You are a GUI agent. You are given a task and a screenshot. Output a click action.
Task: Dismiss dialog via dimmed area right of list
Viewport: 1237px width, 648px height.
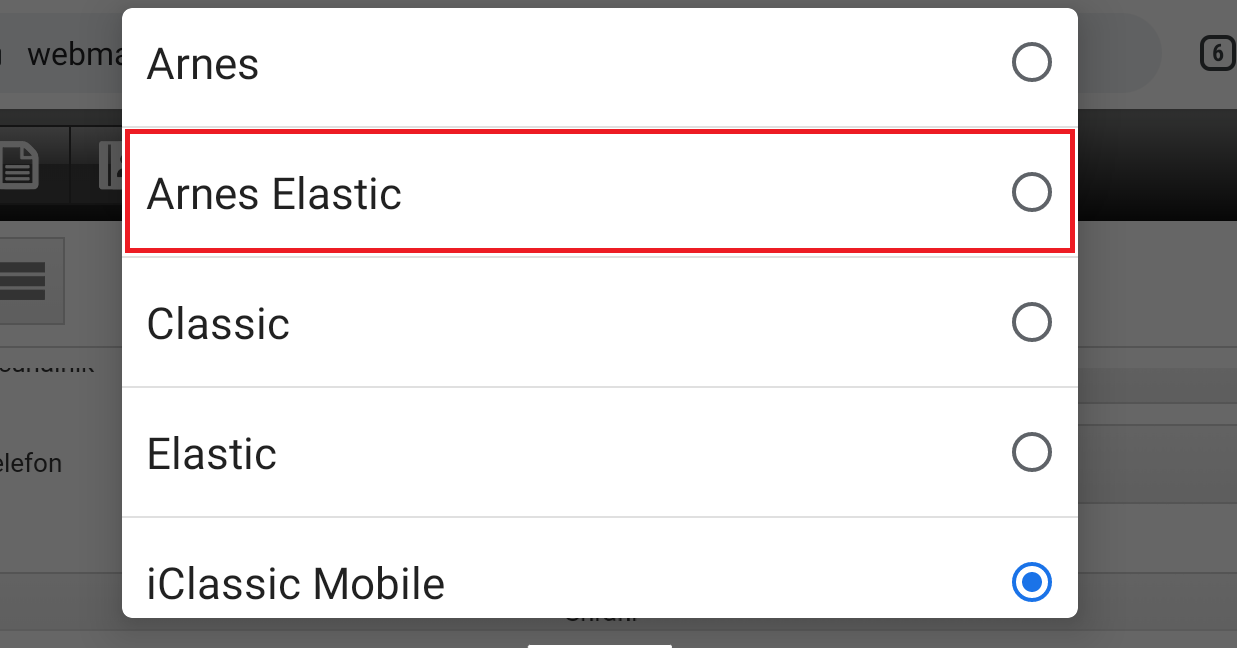point(1157,300)
